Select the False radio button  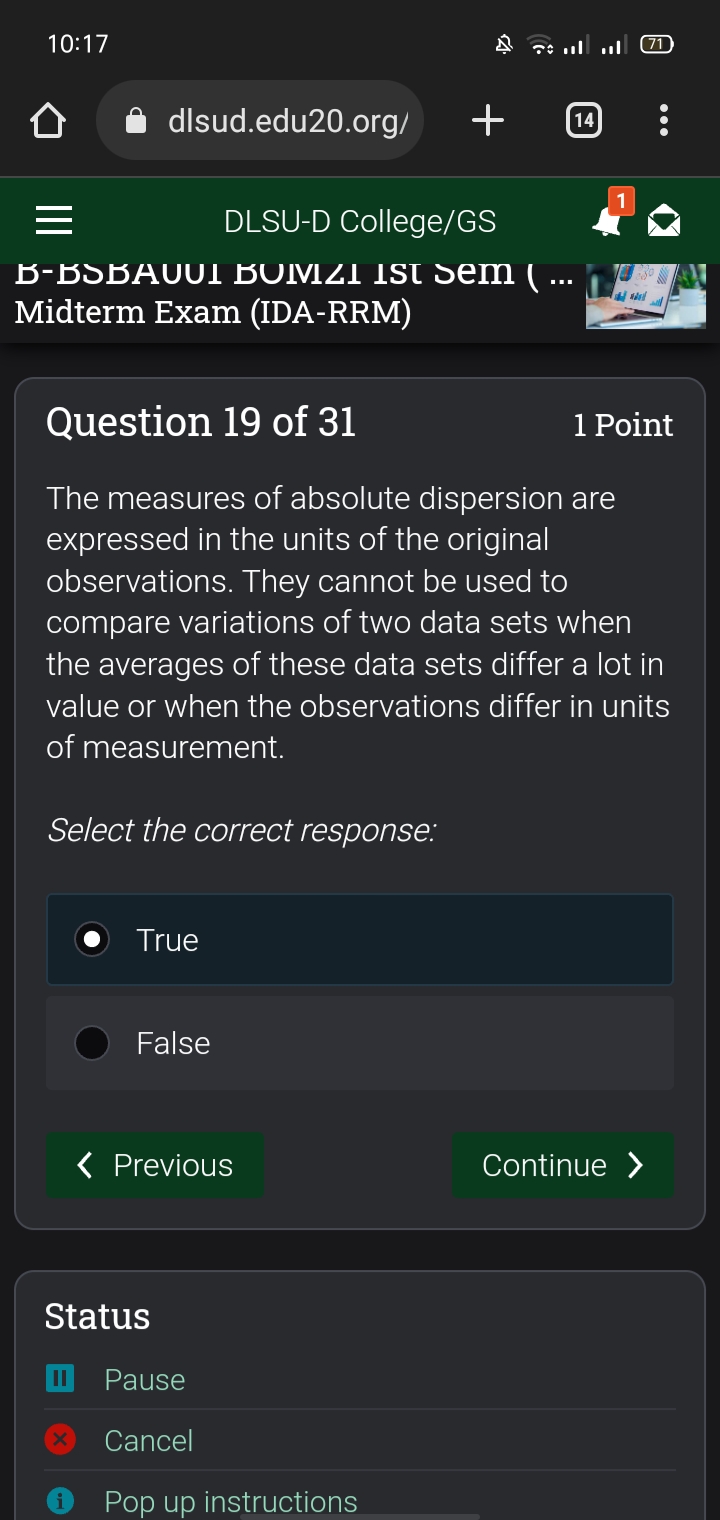tap(91, 1042)
